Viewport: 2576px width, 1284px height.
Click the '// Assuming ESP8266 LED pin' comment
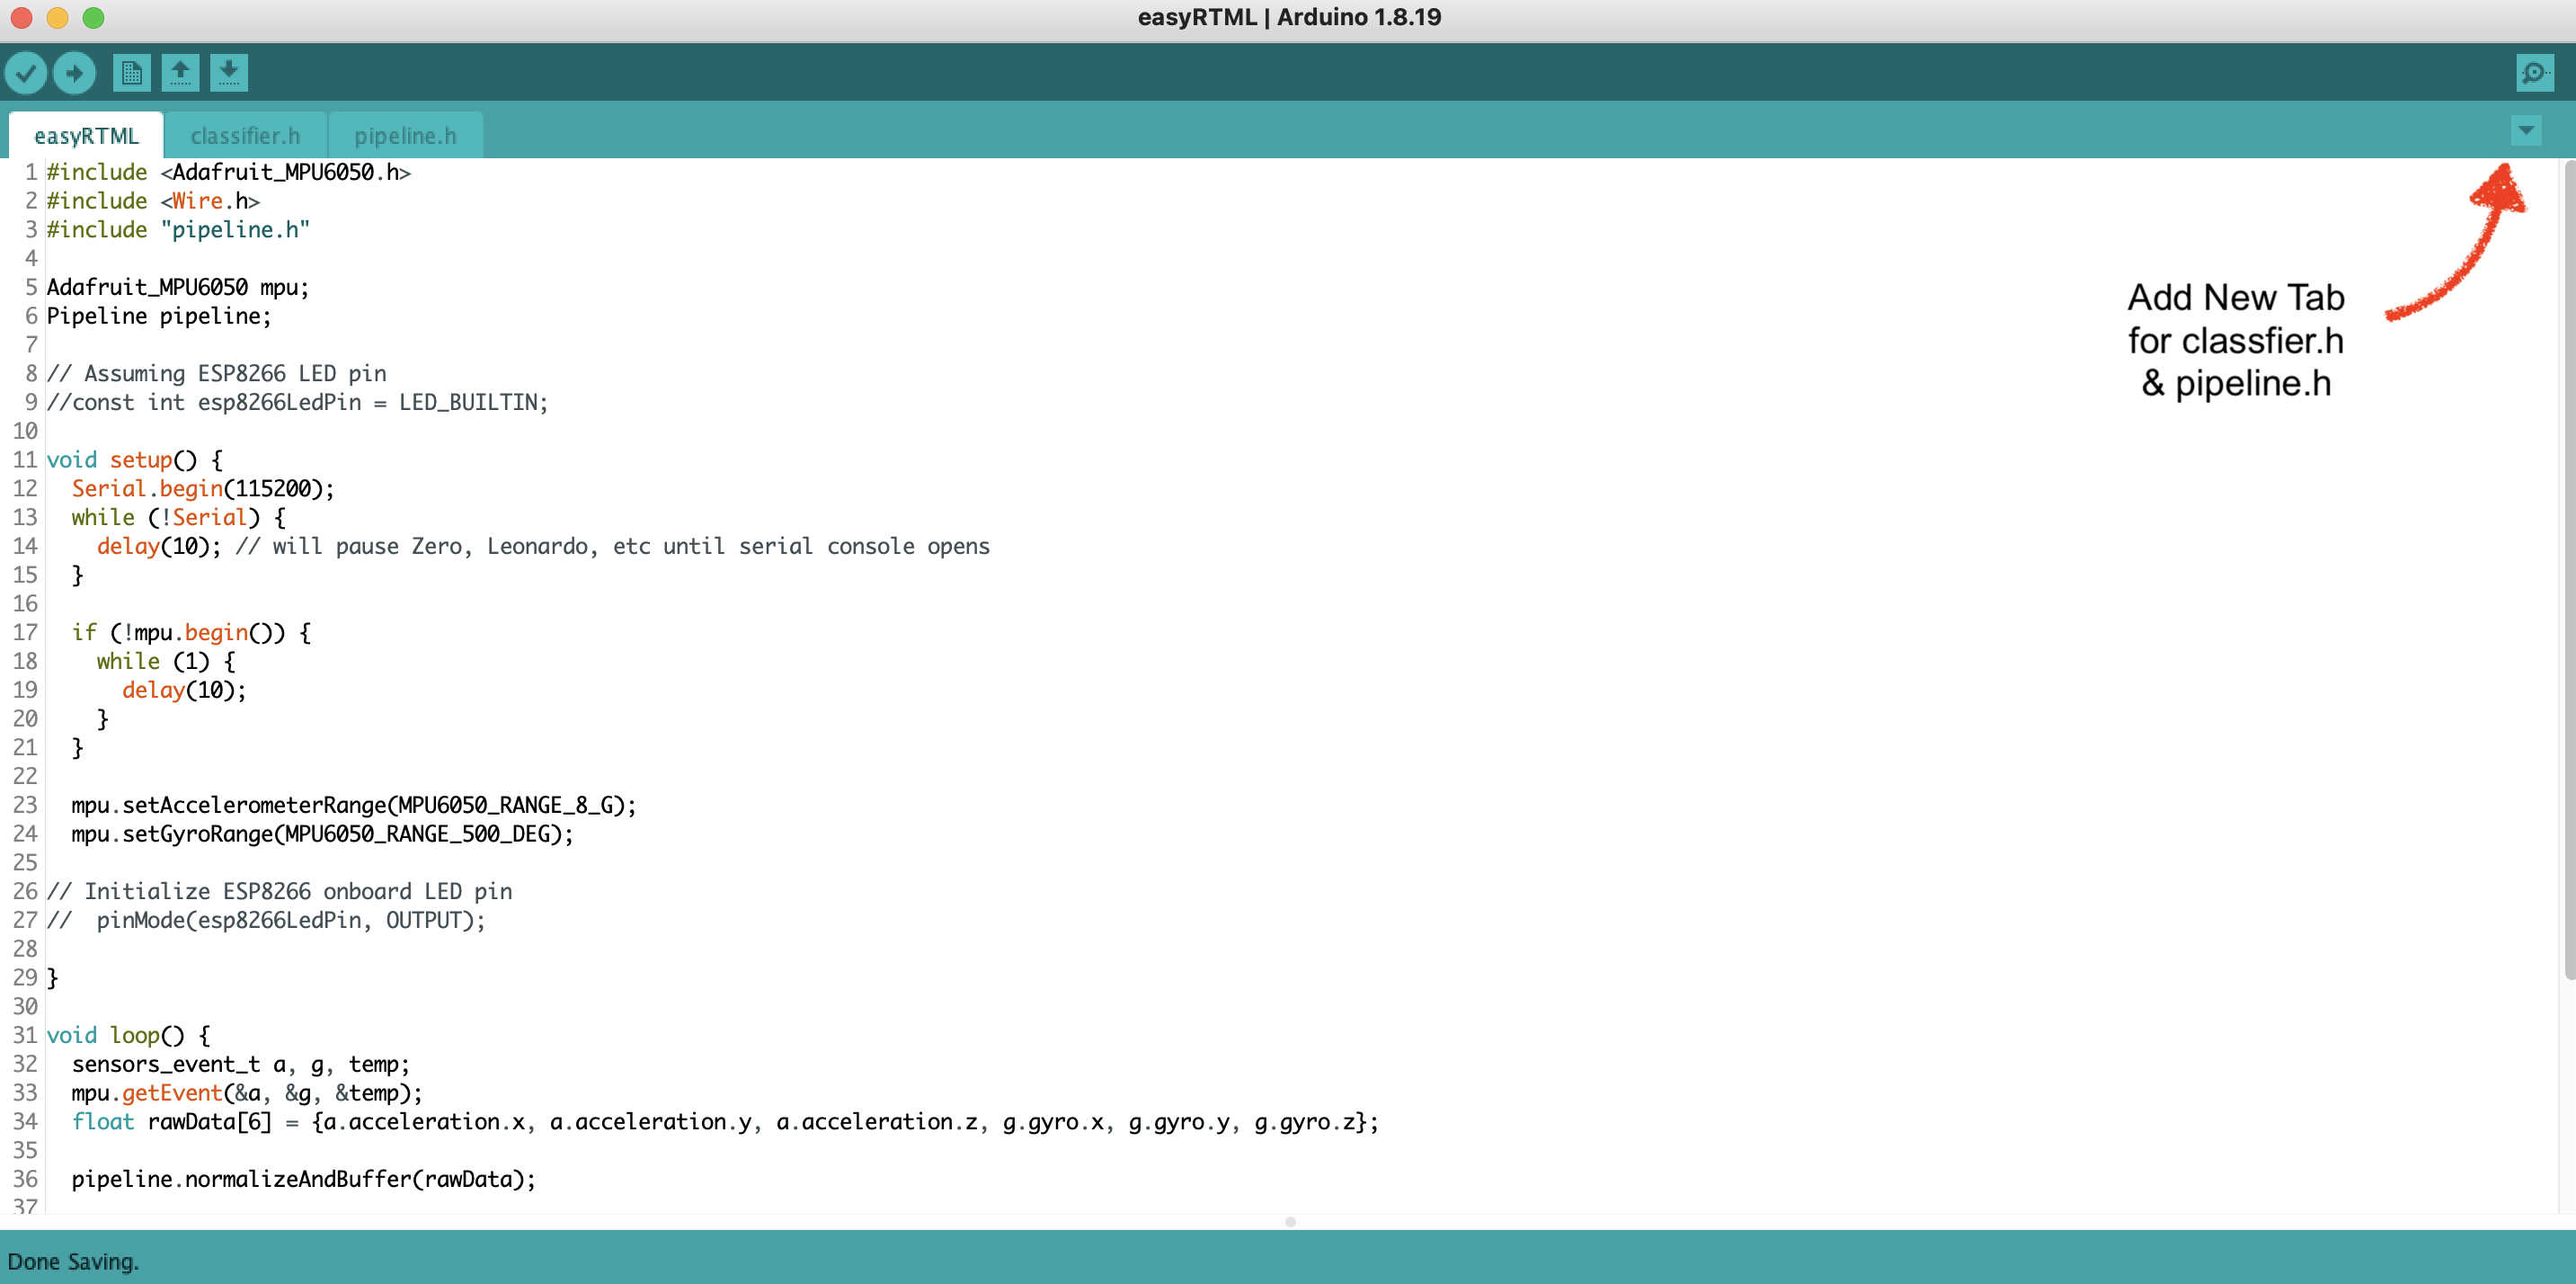tap(216, 374)
